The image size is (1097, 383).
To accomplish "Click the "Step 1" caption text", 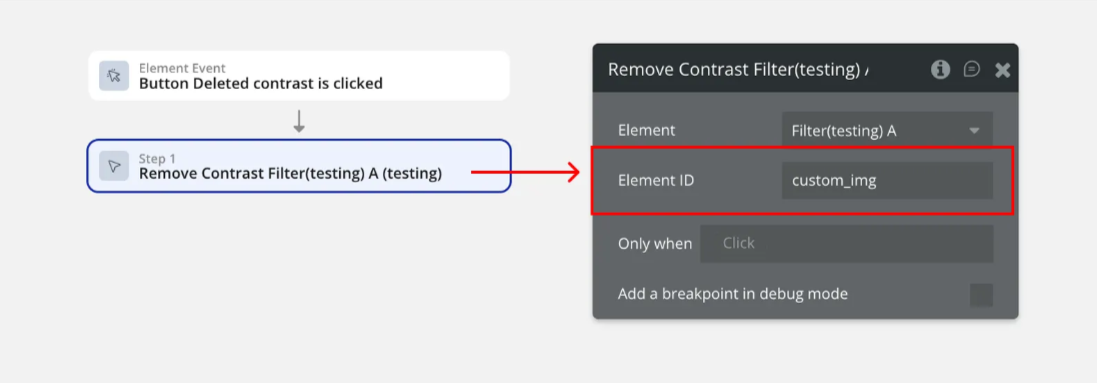I will [x=157, y=159].
